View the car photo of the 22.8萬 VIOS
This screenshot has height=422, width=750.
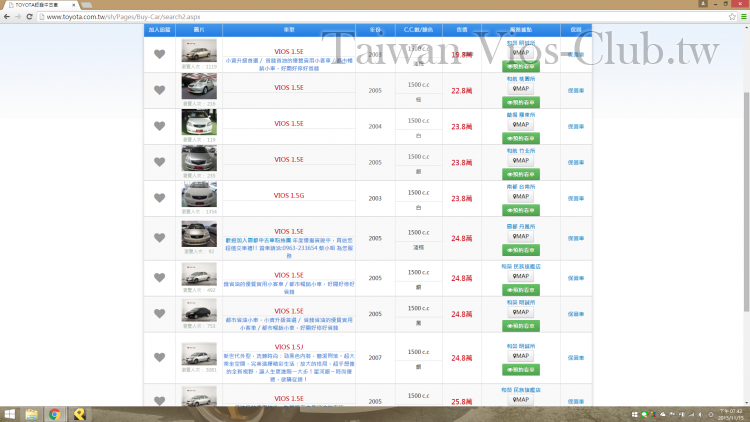199,86
